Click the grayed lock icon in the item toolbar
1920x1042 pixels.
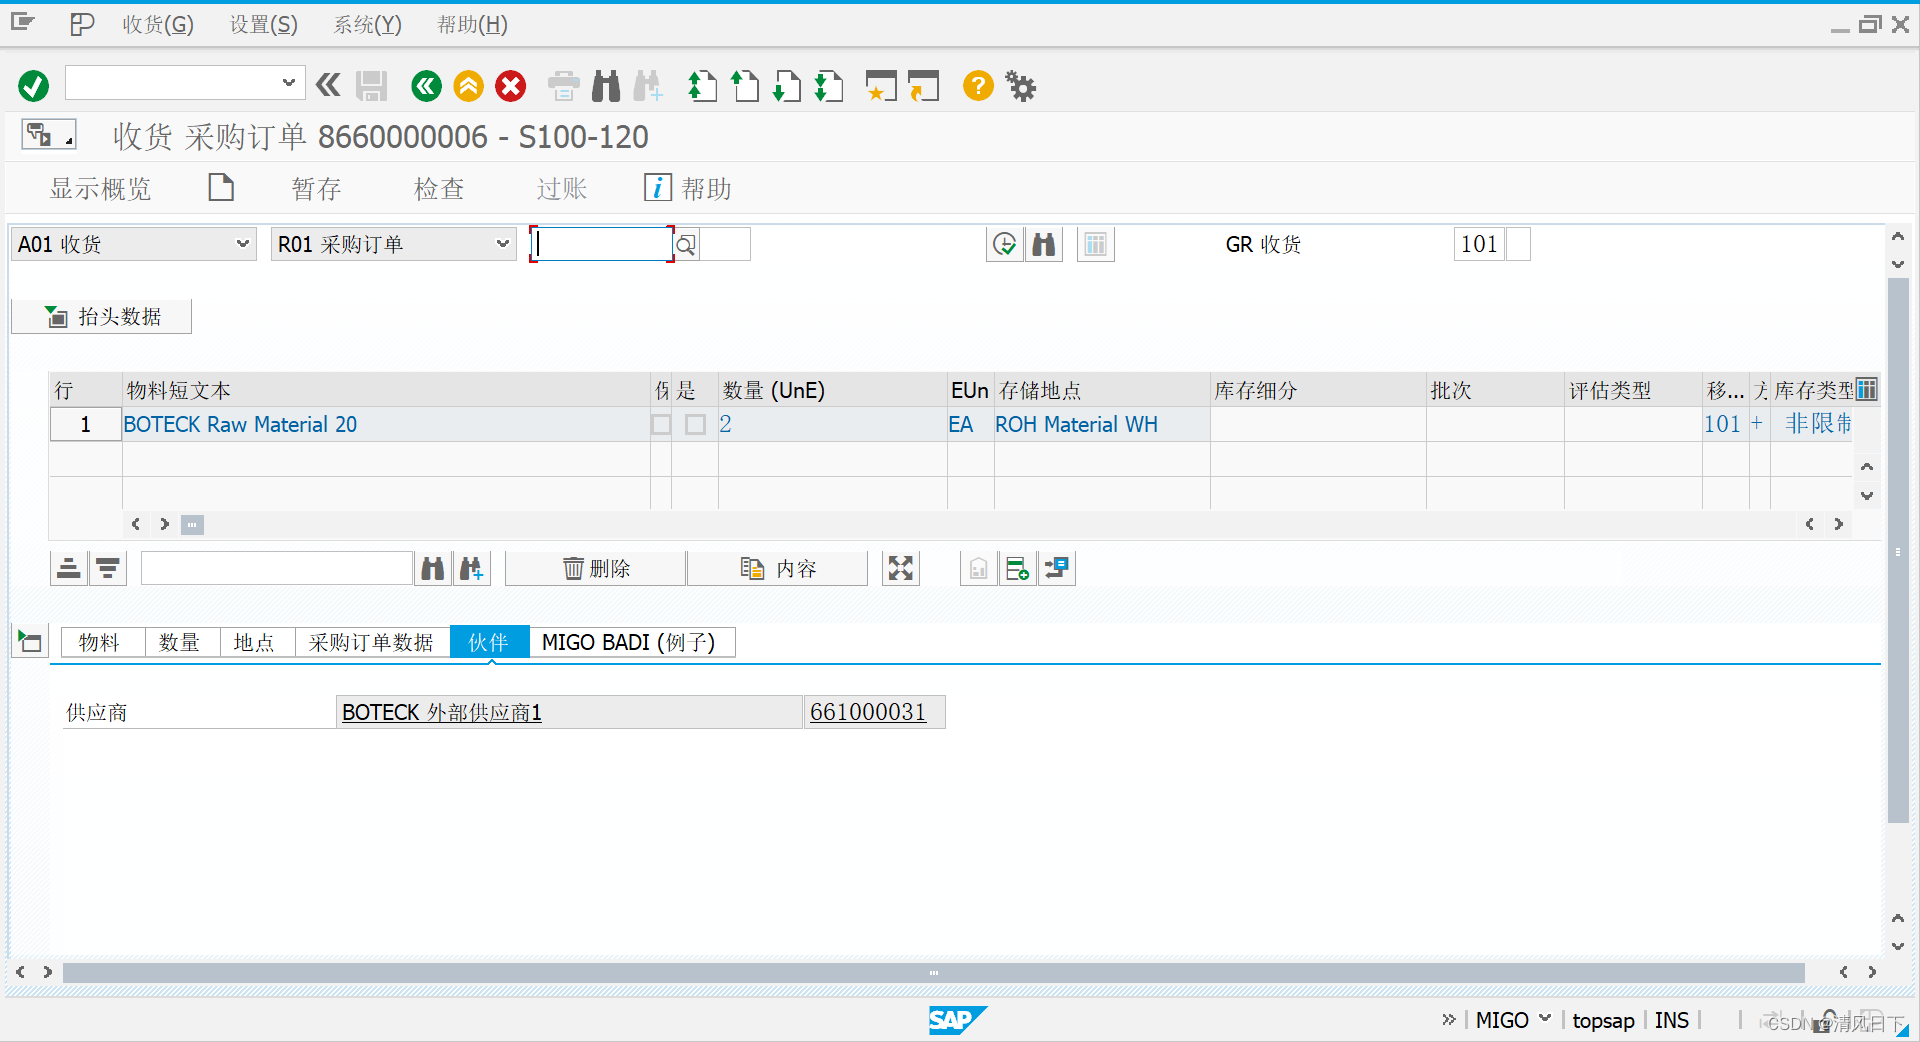979,569
